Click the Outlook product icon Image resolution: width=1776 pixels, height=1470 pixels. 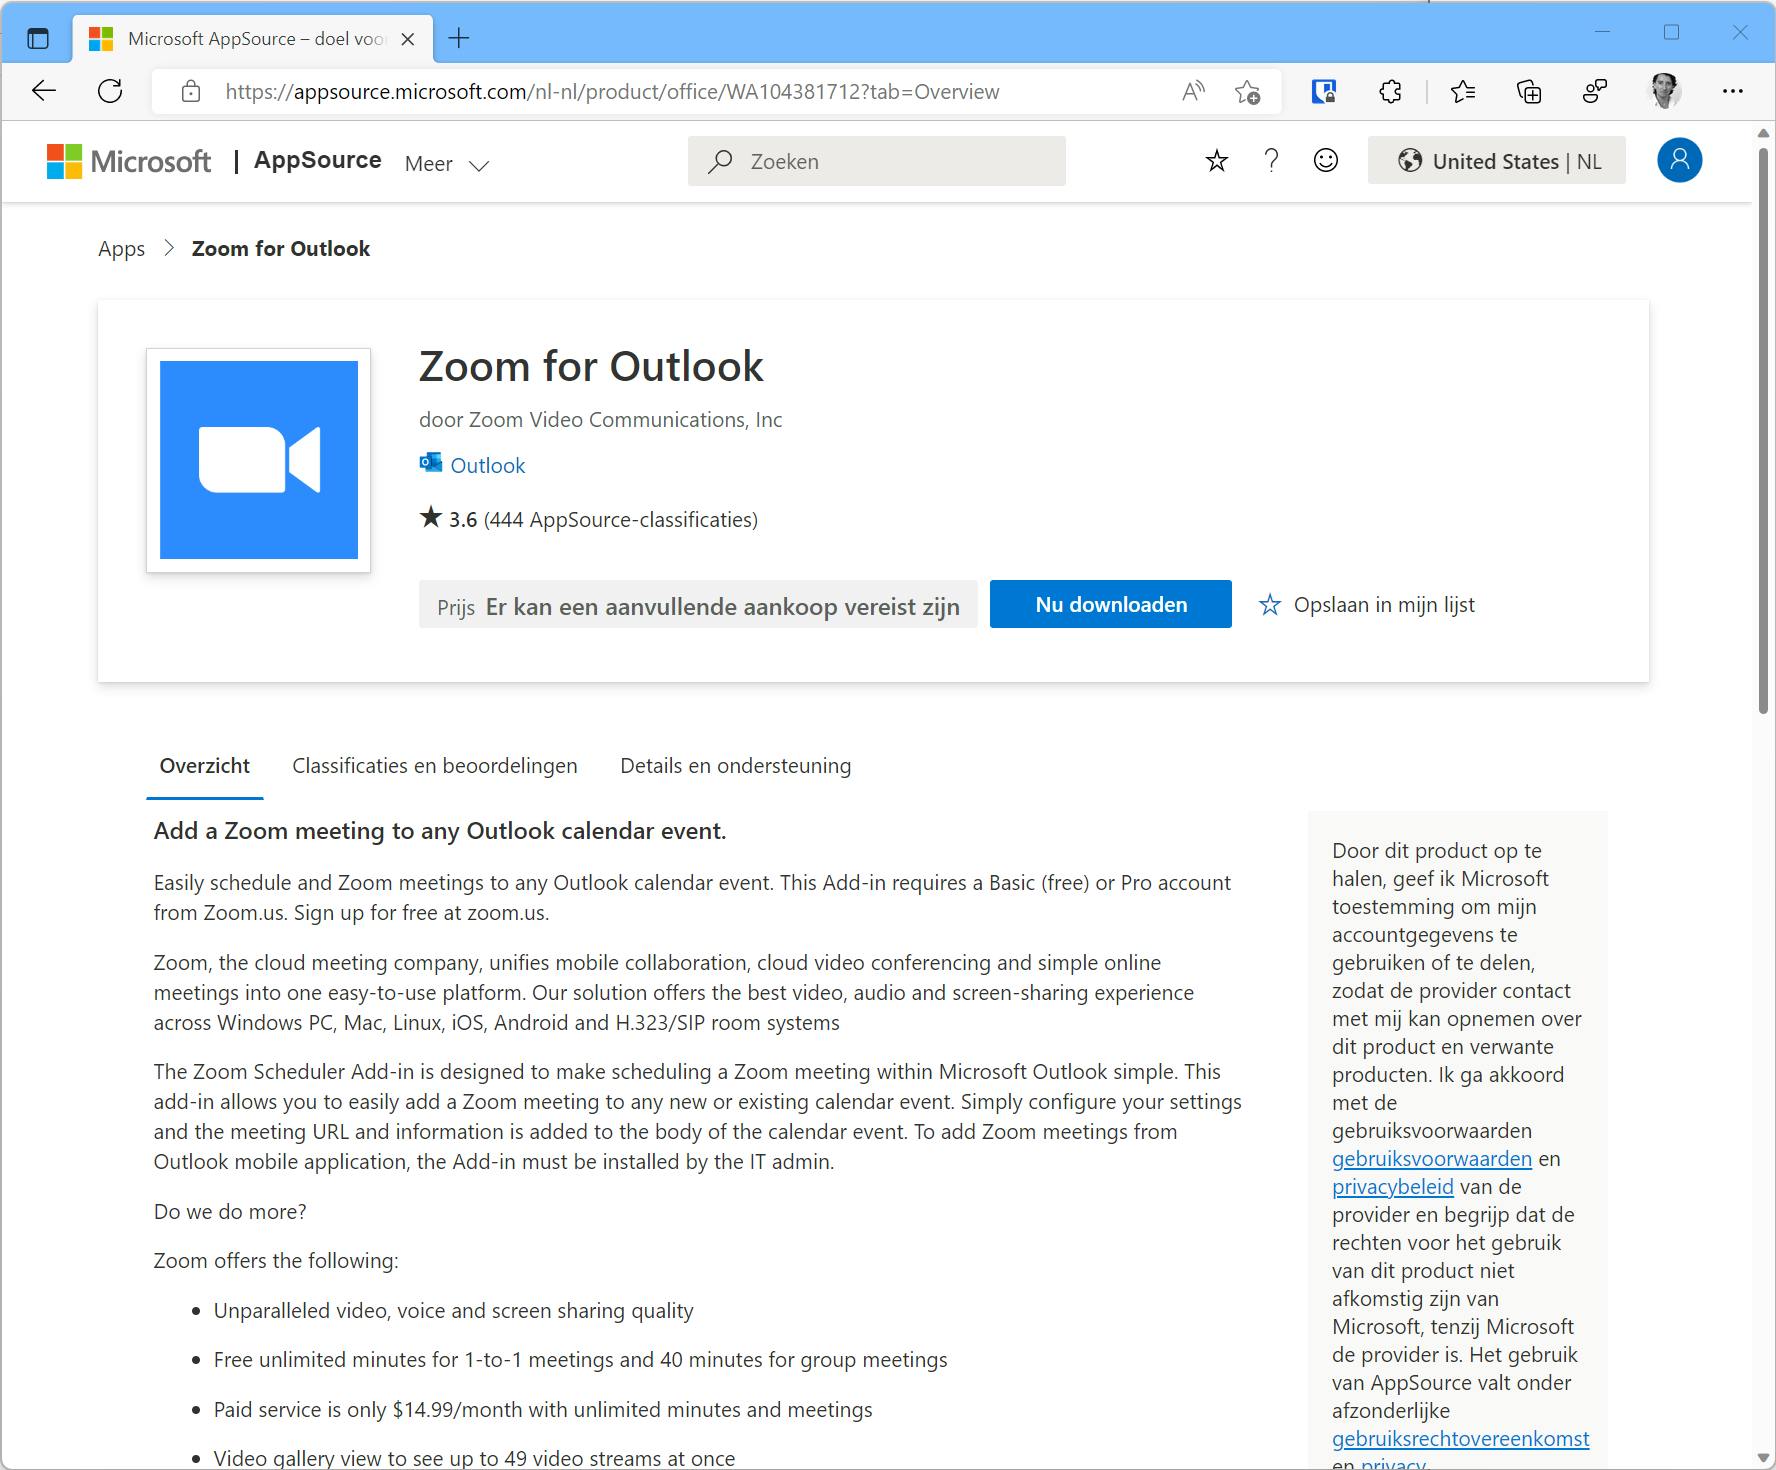coord(431,463)
